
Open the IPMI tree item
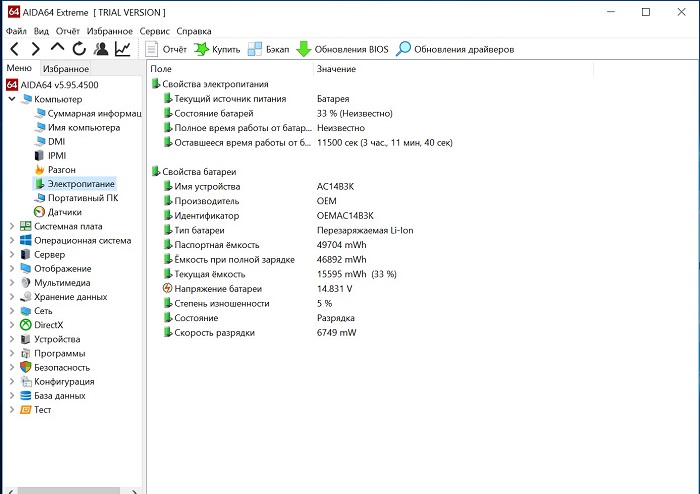[50, 156]
